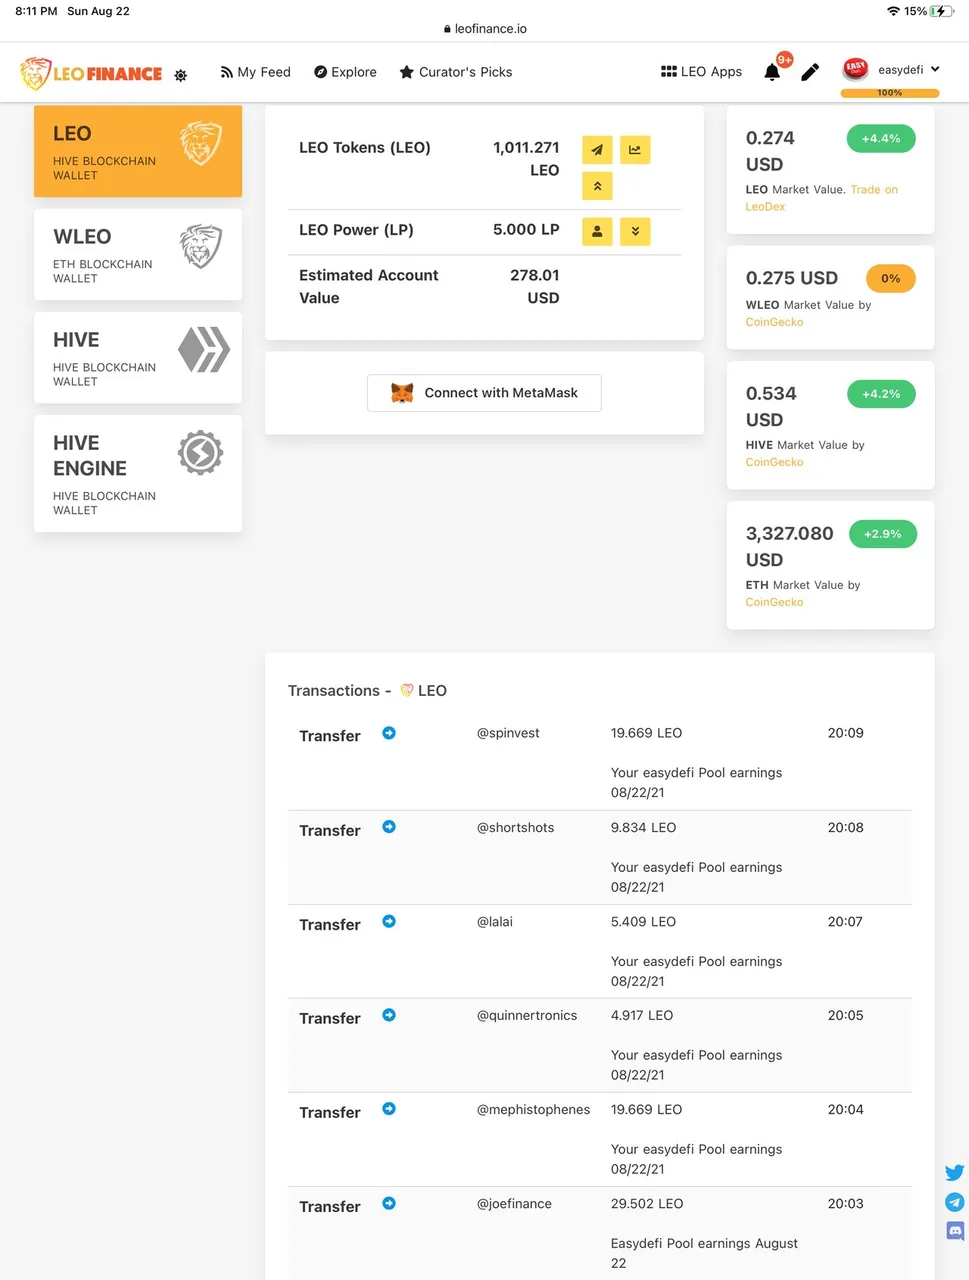Viewport: 969px width, 1280px height.
Task: Expand the easydefi account dropdown arrow
Action: pyautogui.click(x=935, y=69)
